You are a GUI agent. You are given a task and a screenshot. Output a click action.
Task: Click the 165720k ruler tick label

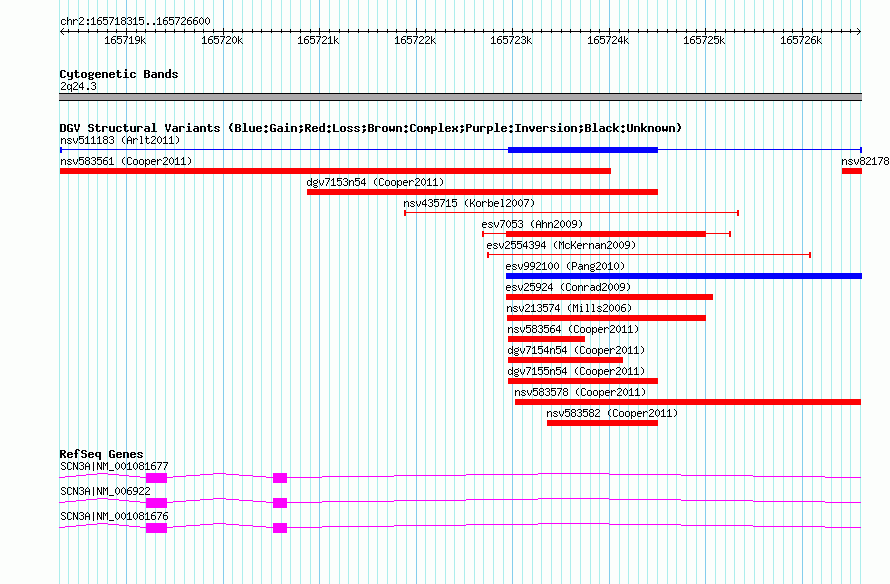[222, 40]
